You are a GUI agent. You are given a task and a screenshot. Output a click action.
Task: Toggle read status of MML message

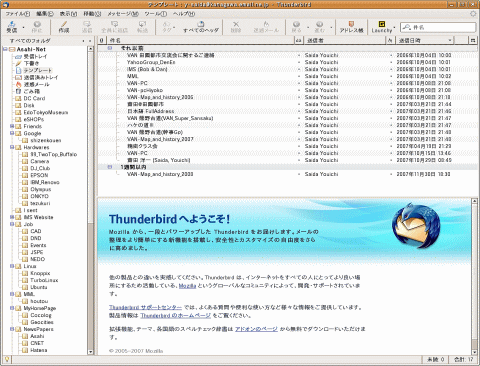pos(299,76)
